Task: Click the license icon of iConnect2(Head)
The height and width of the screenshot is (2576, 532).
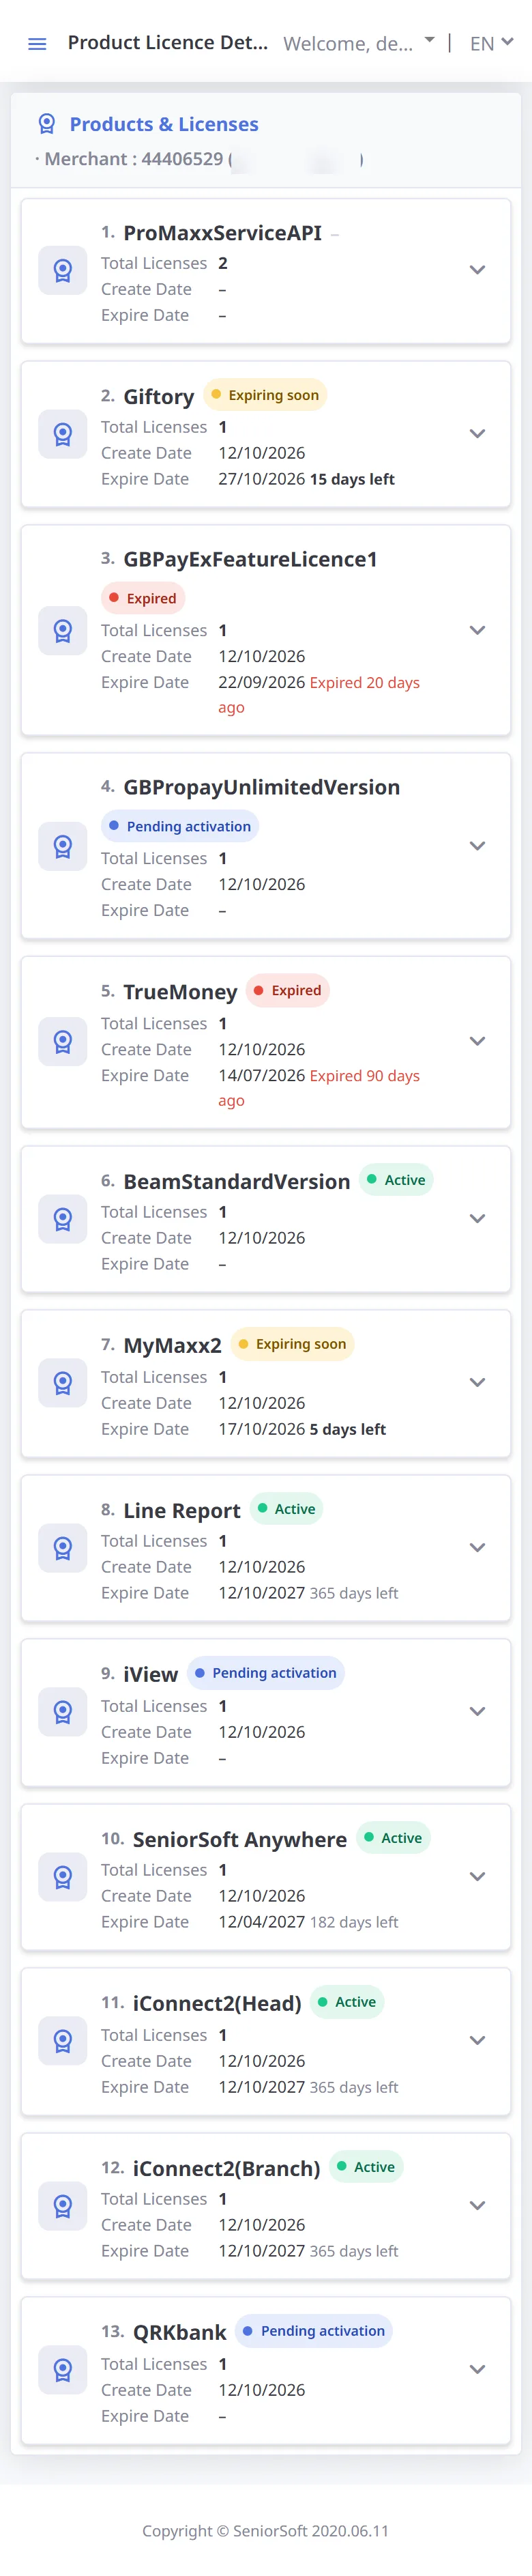Action: (62, 2041)
